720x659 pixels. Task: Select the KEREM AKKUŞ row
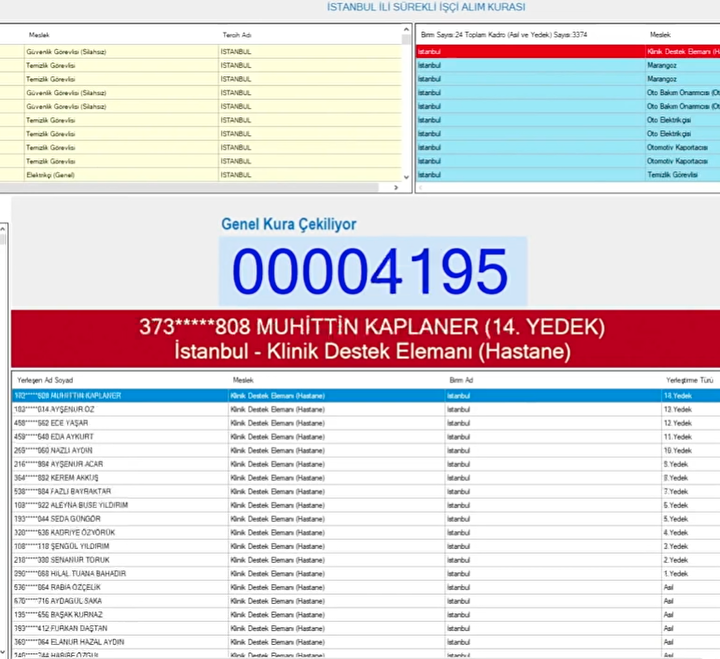pyautogui.click(x=366, y=478)
